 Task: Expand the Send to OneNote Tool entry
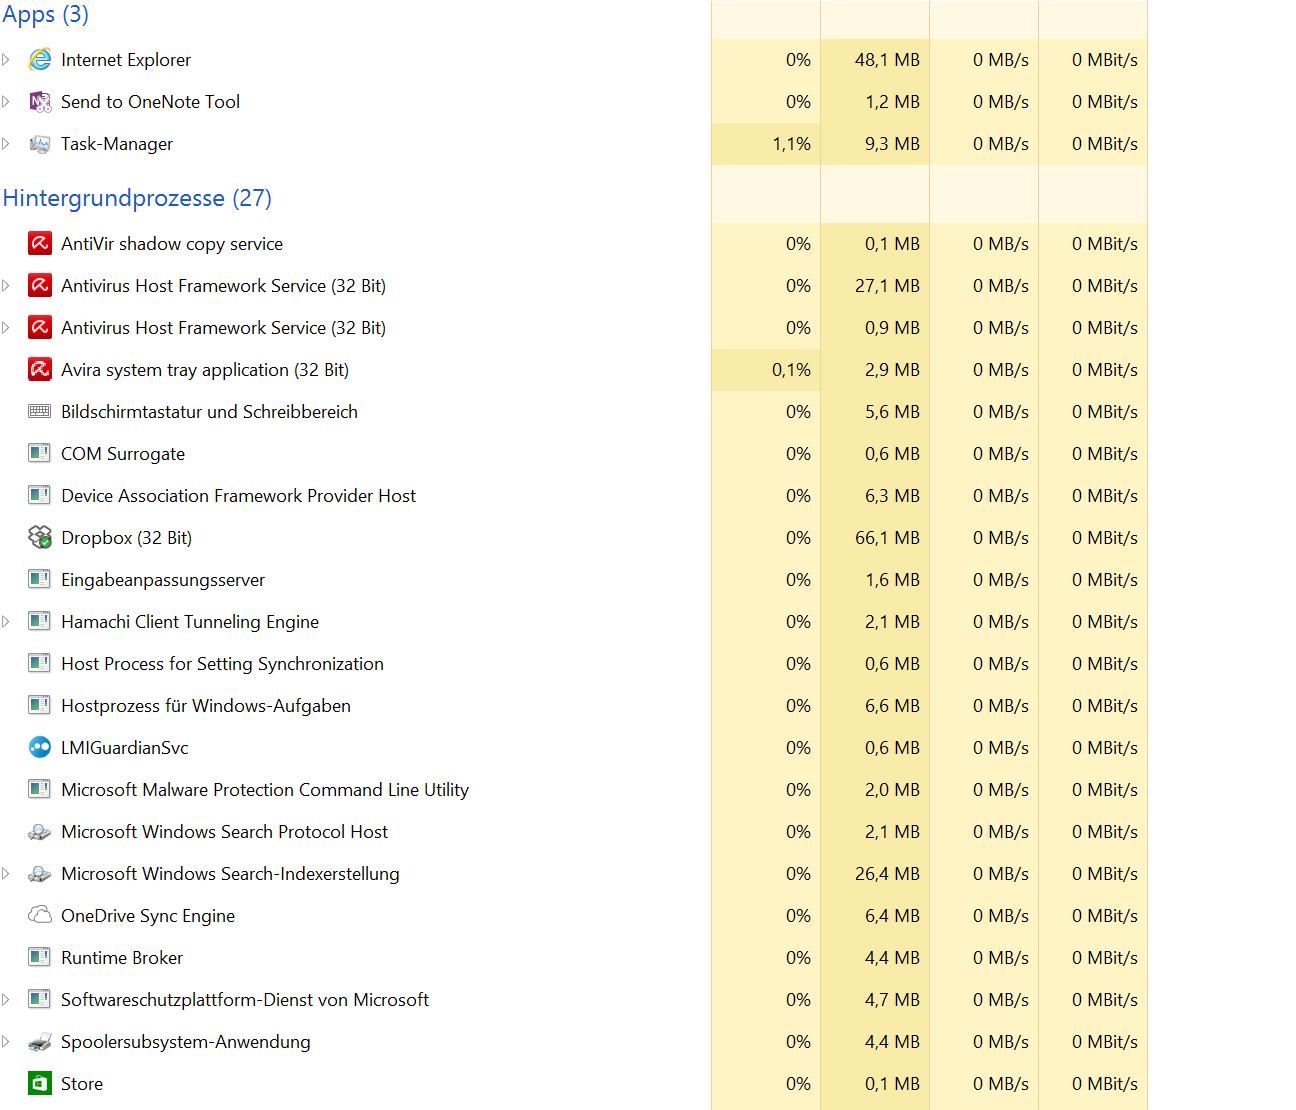click(6, 102)
